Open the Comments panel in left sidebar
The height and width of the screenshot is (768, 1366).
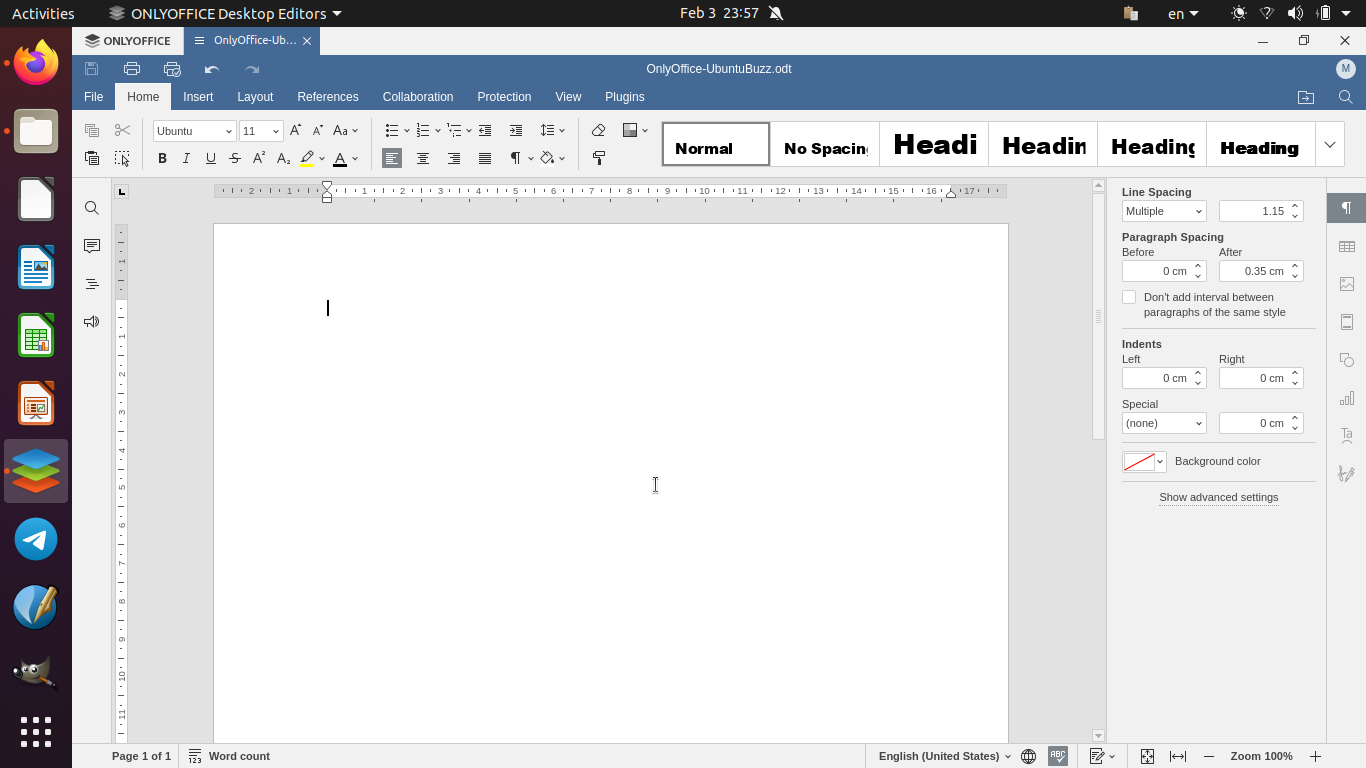pyautogui.click(x=92, y=246)
